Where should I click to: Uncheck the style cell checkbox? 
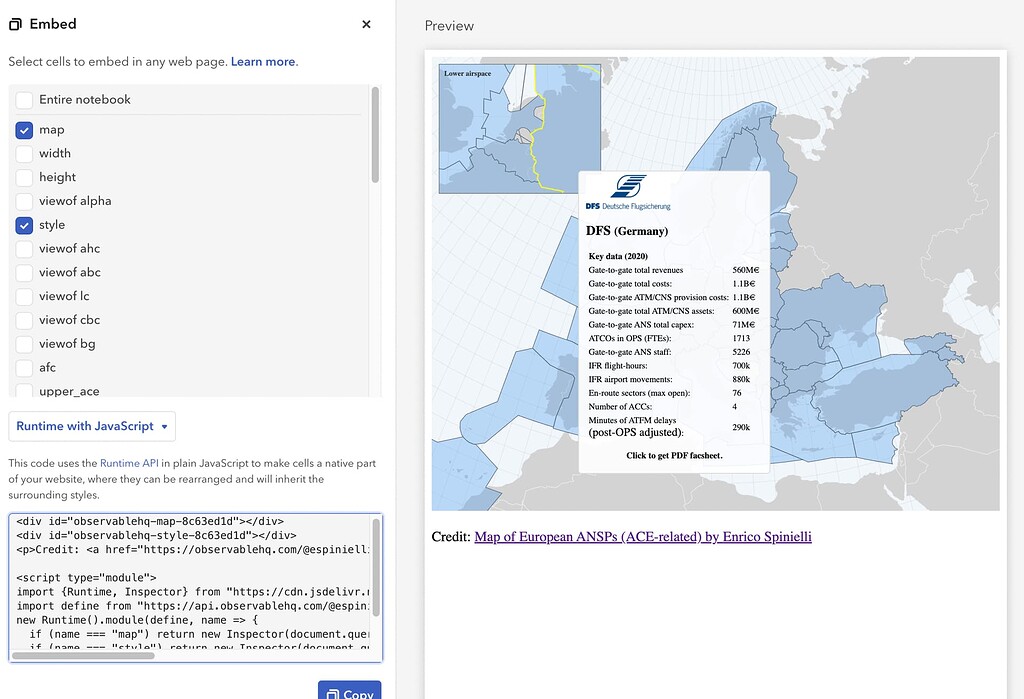[25, 225]
